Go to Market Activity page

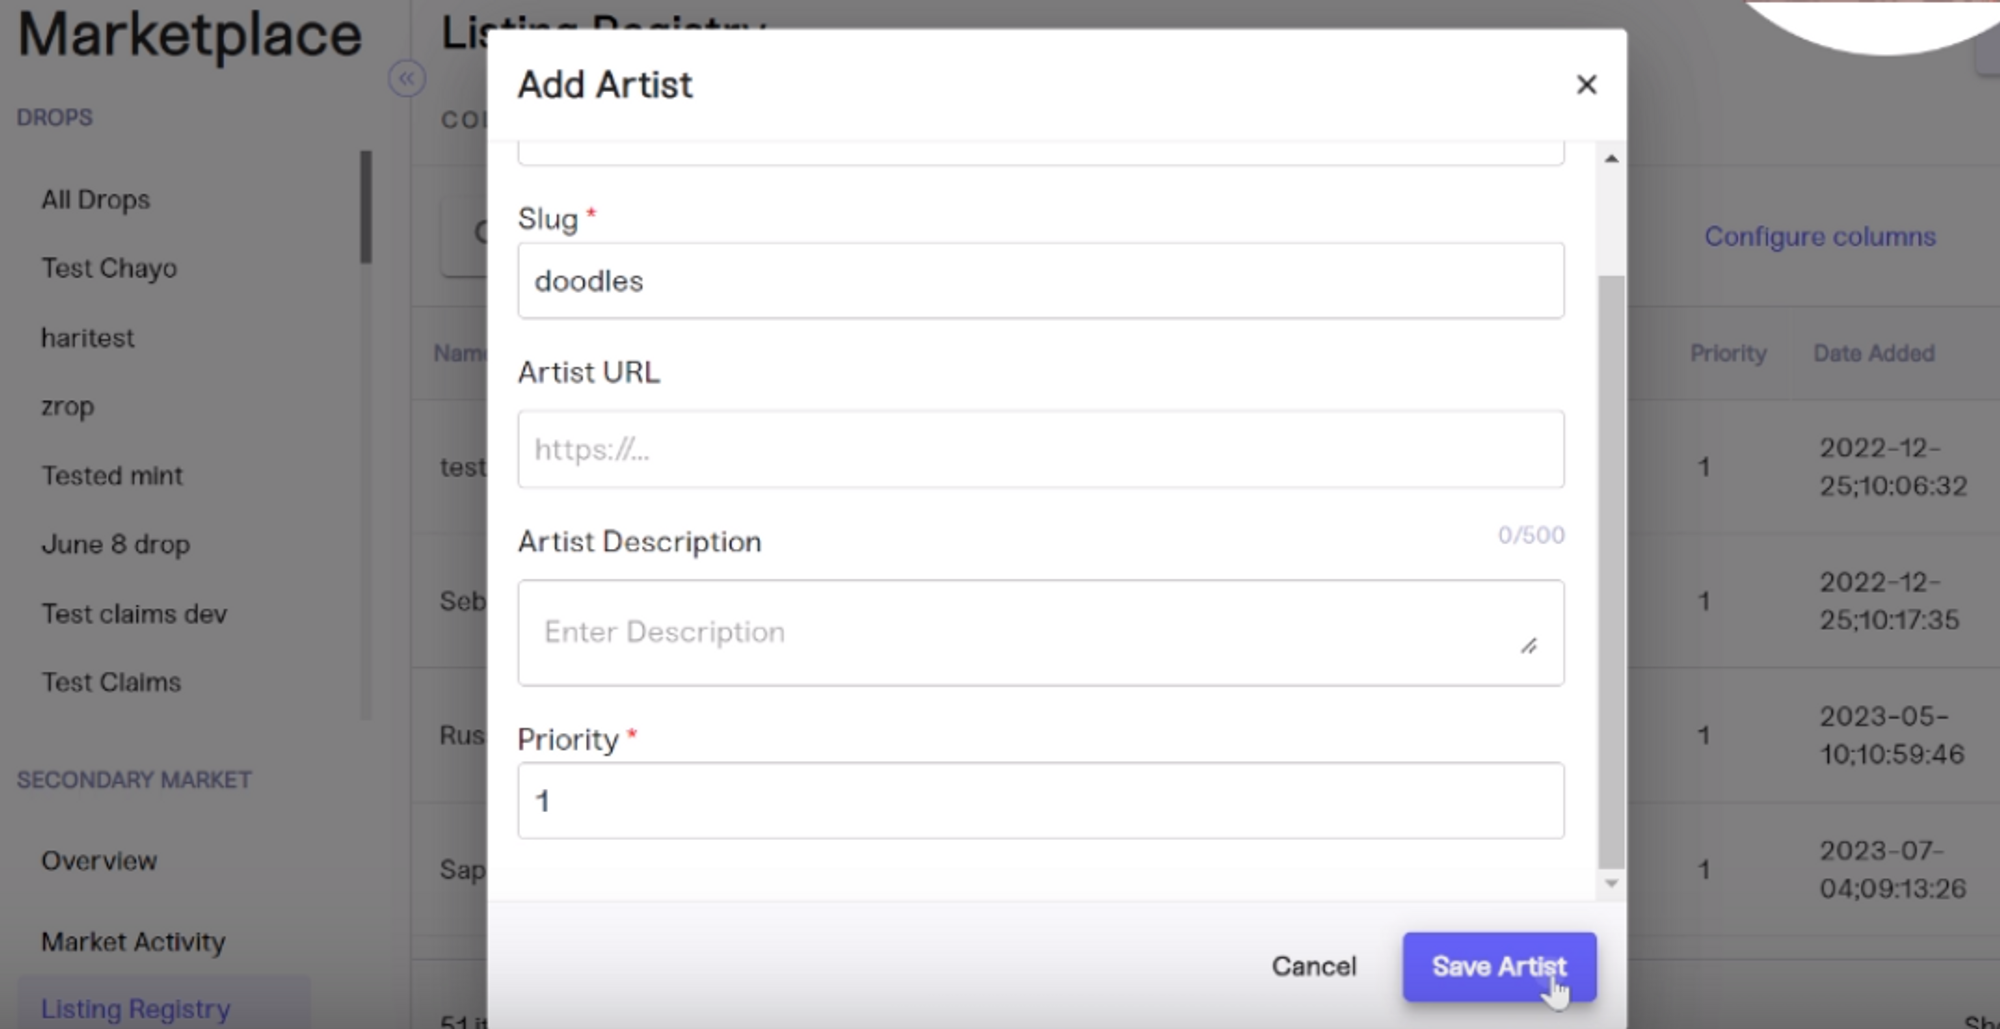(133, 942)
